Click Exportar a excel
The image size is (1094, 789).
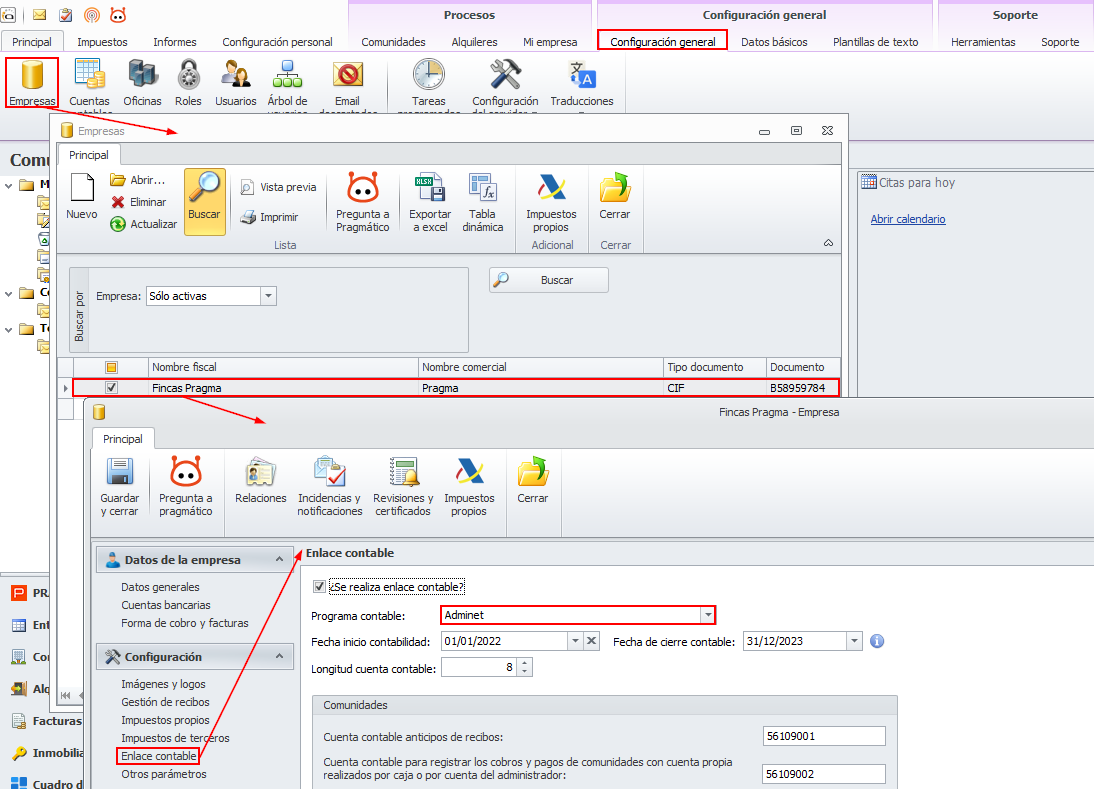point(430,202)
